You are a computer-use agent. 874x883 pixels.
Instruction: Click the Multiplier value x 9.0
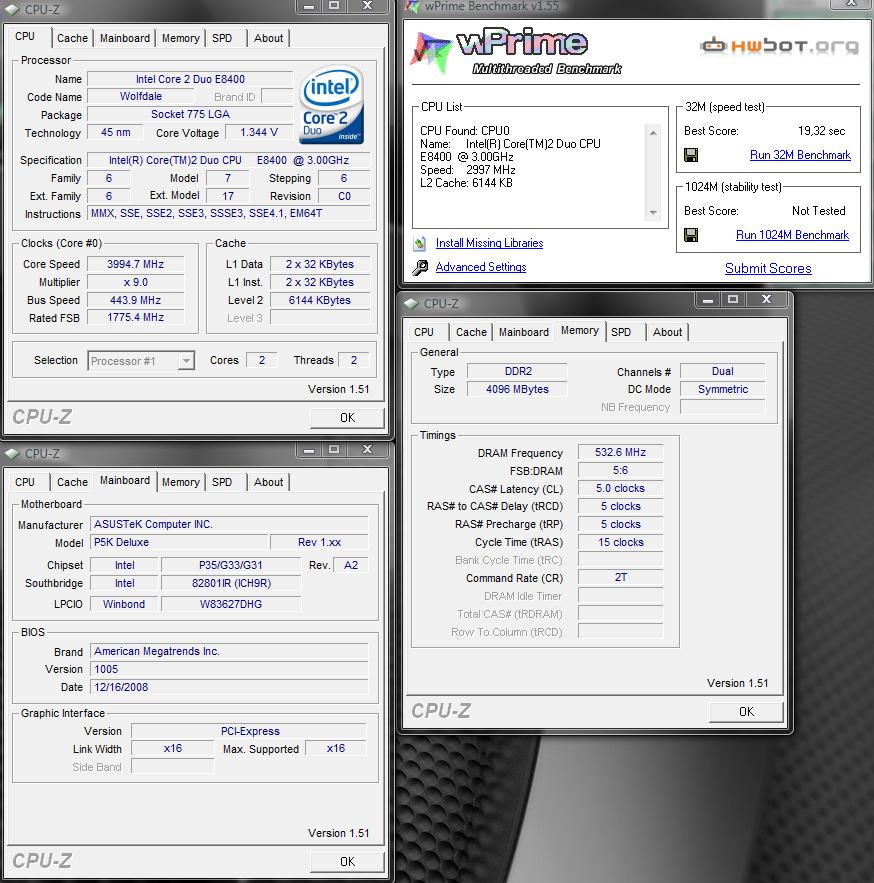[x=136, y=282]
